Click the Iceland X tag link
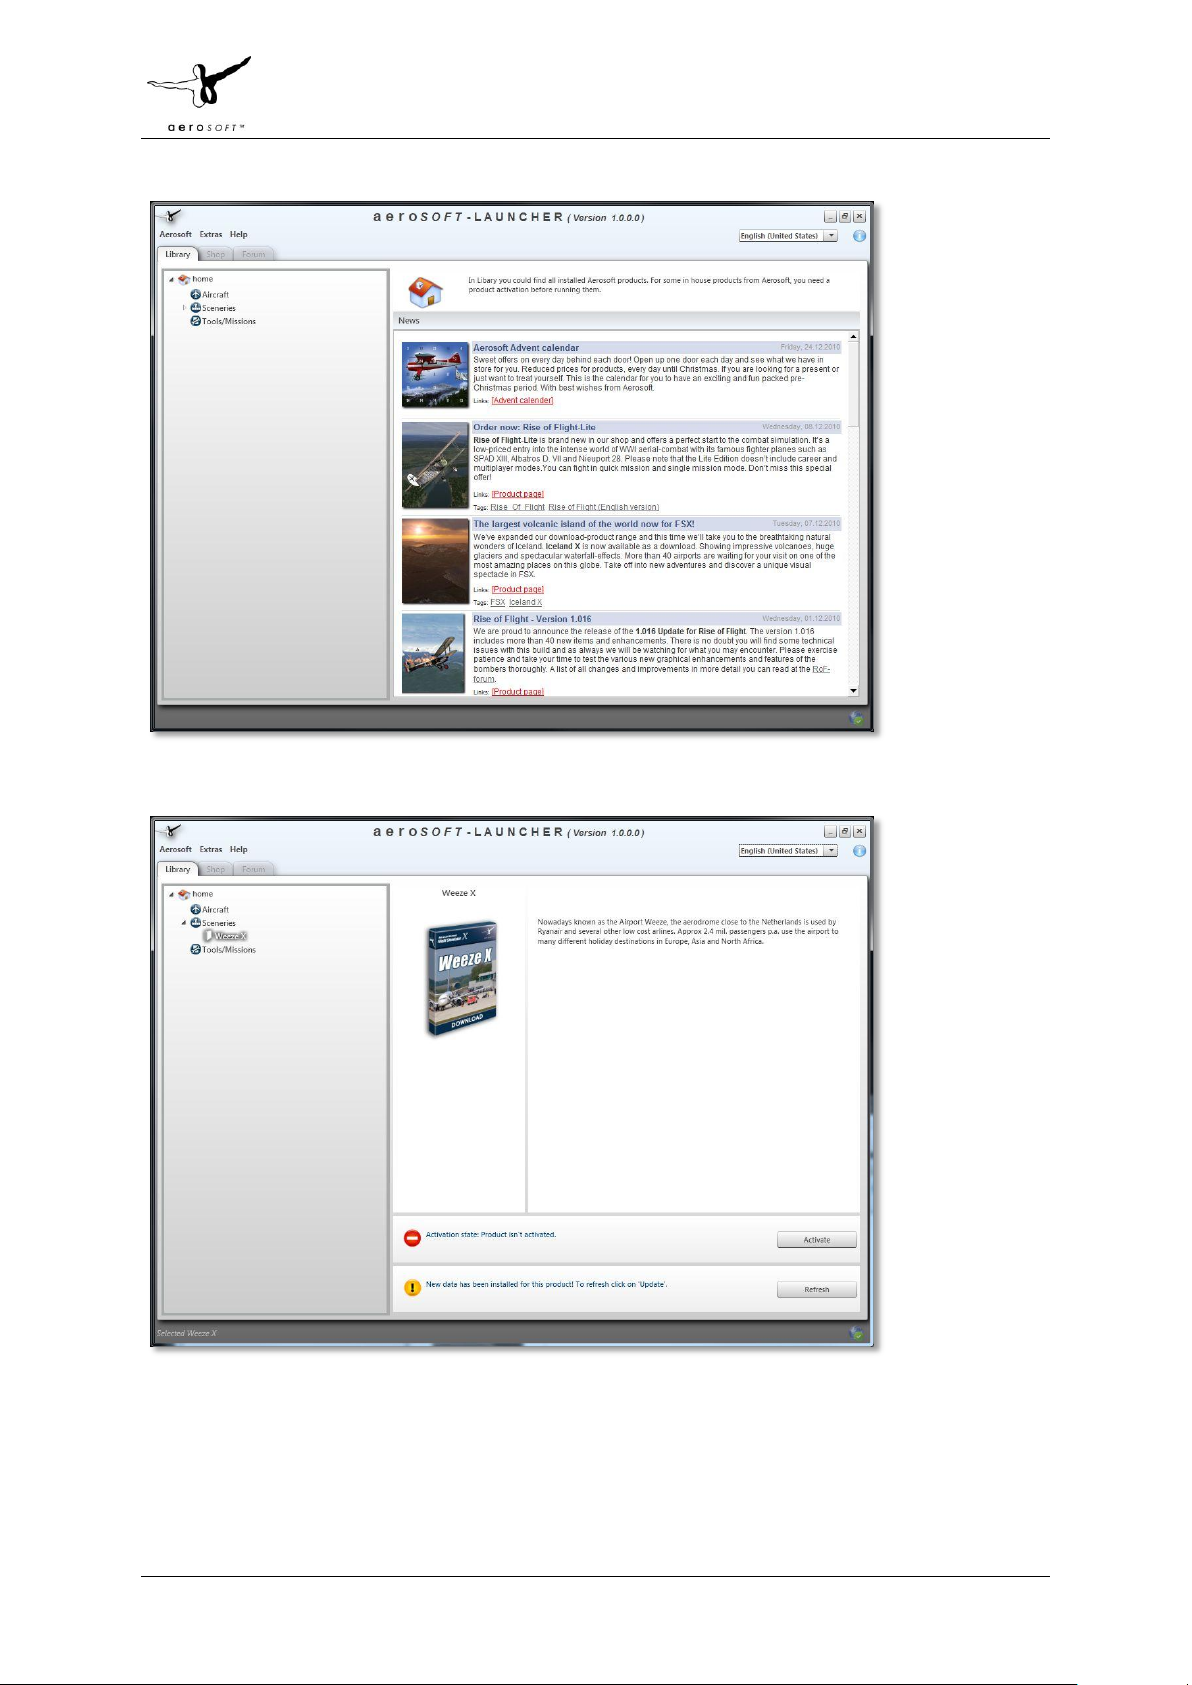 (x=526, y=602)
